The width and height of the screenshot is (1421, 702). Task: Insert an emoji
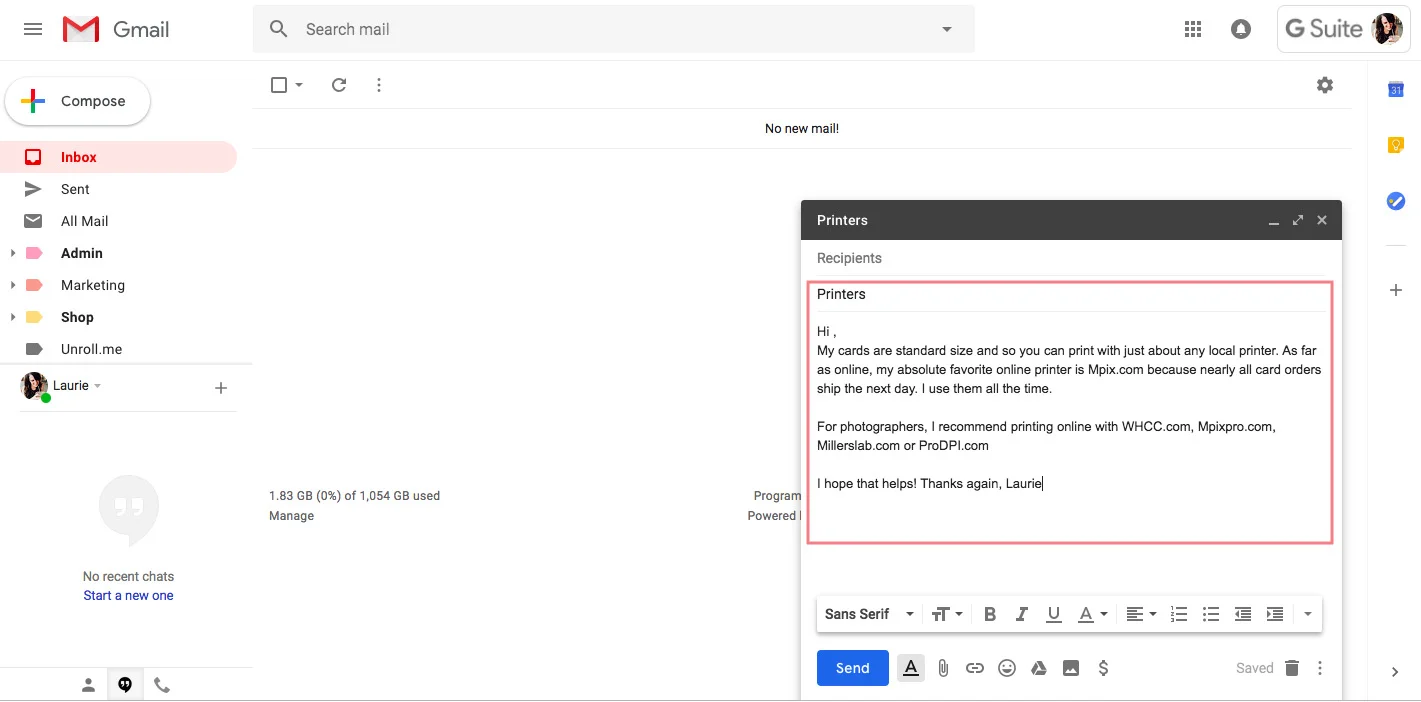click(1007, 668)
